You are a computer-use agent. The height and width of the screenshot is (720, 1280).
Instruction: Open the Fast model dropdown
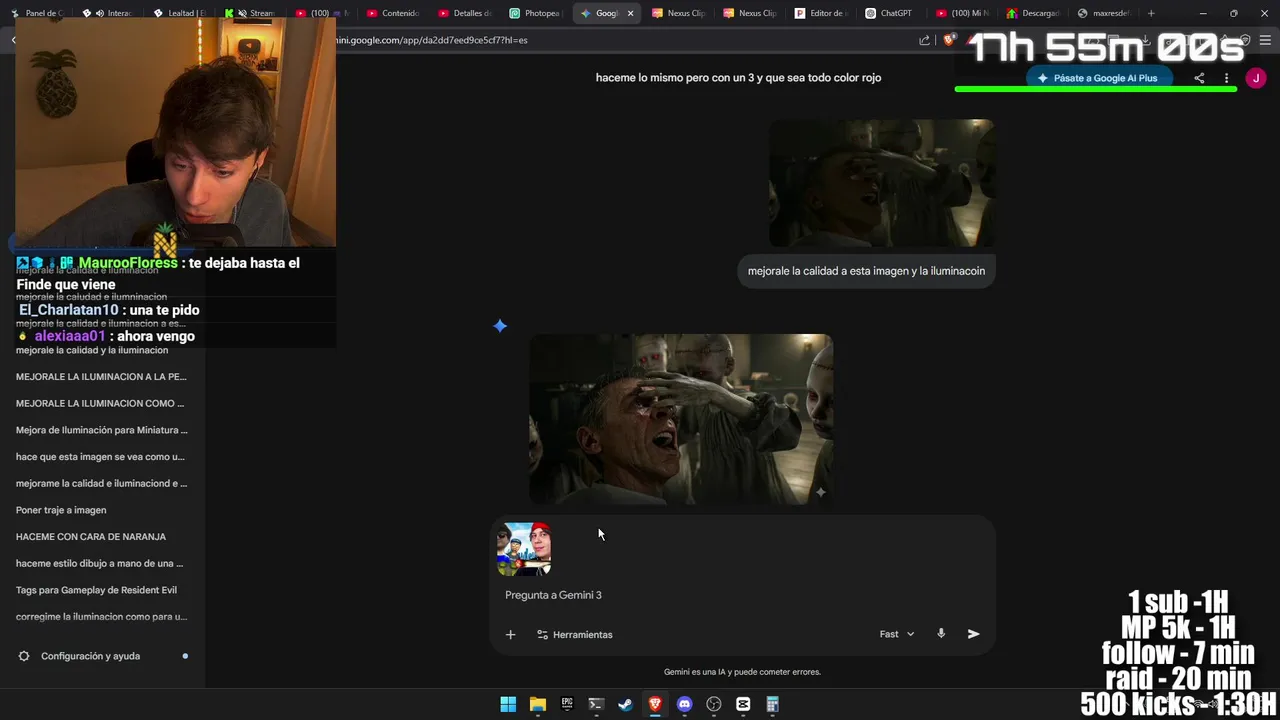(x=897, y=634)
